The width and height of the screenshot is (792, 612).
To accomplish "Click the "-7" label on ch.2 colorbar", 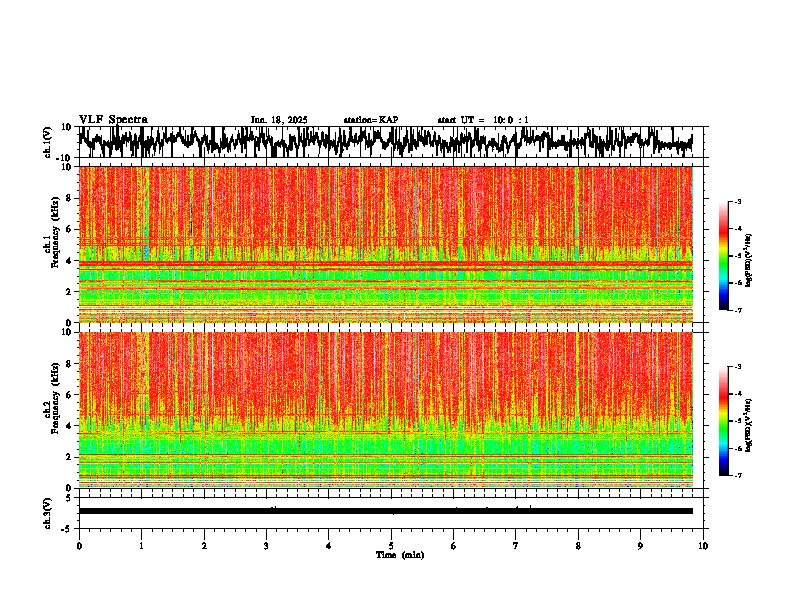I will pyautogui.click(x=737, y=475).
